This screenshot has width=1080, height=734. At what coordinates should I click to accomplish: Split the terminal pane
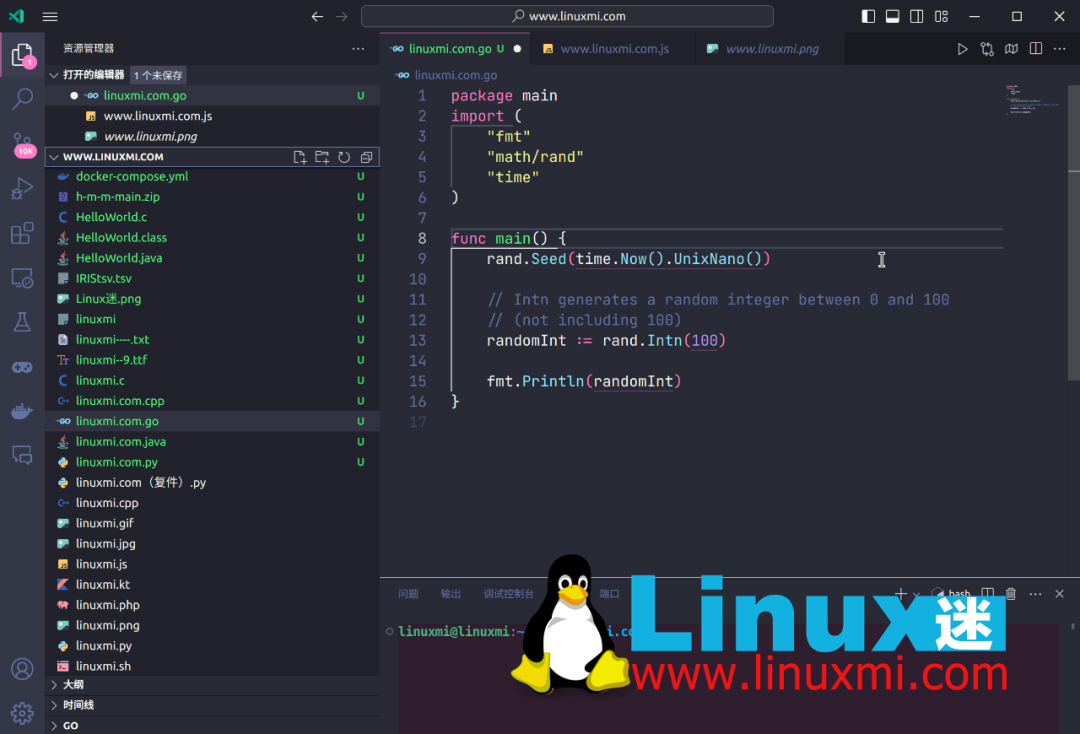(988, 594)
